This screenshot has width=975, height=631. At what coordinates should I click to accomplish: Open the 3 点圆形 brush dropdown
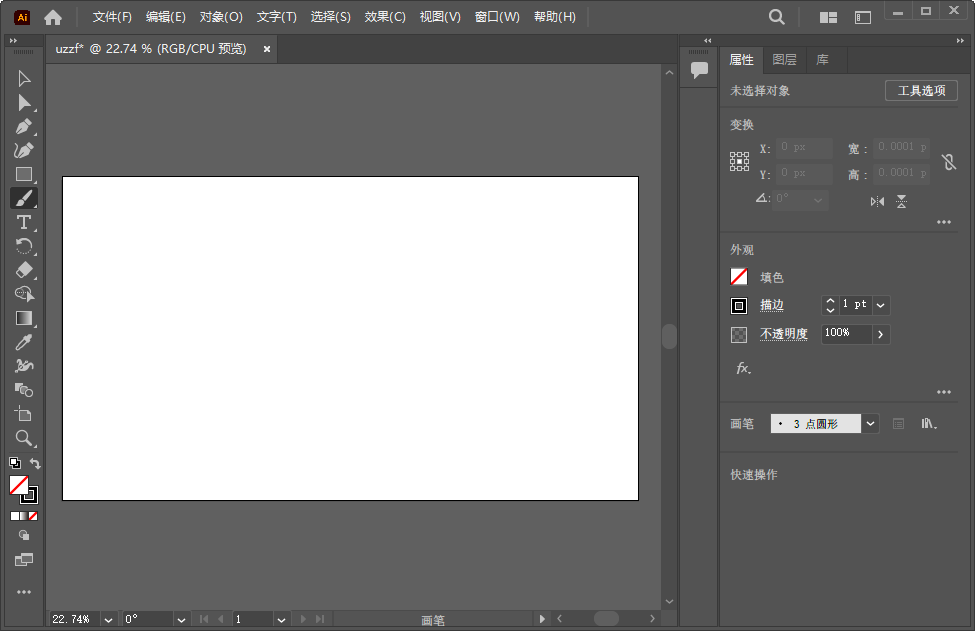[x=869, y=423]
